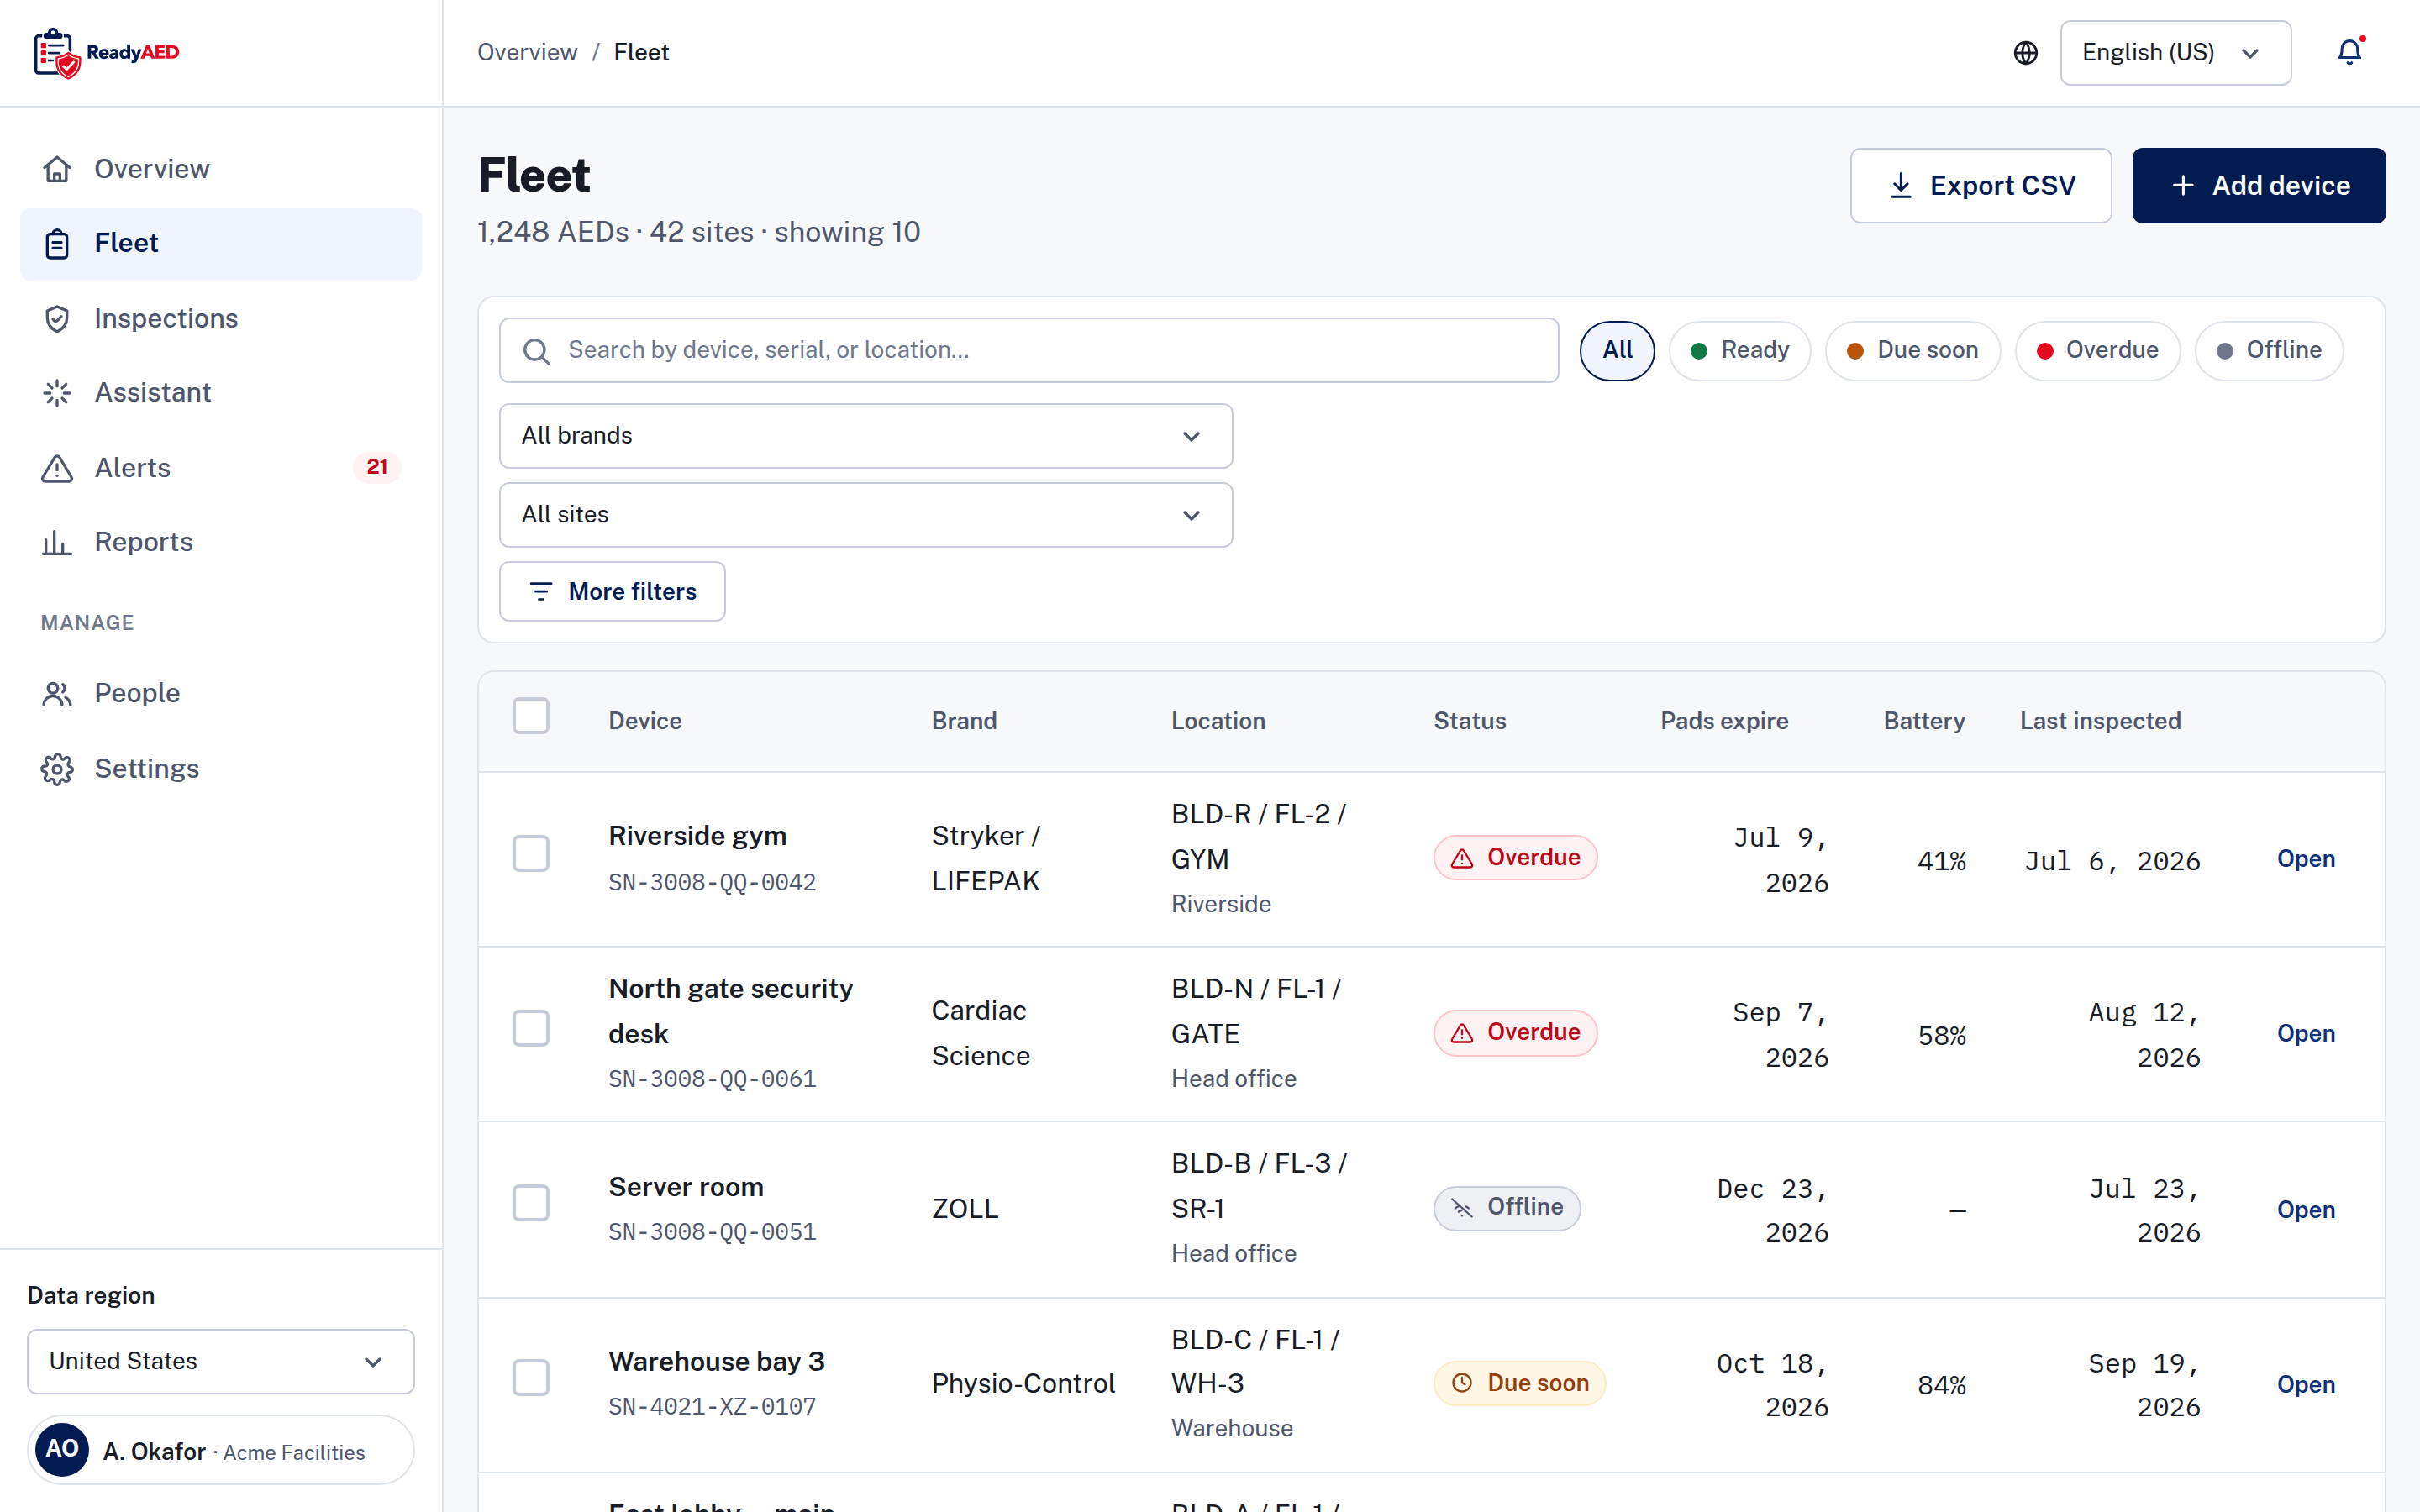The width and height of the screenshot is (2420, 1512).
Task: Open the Riverside gym device link
Action: point(2306,859)
